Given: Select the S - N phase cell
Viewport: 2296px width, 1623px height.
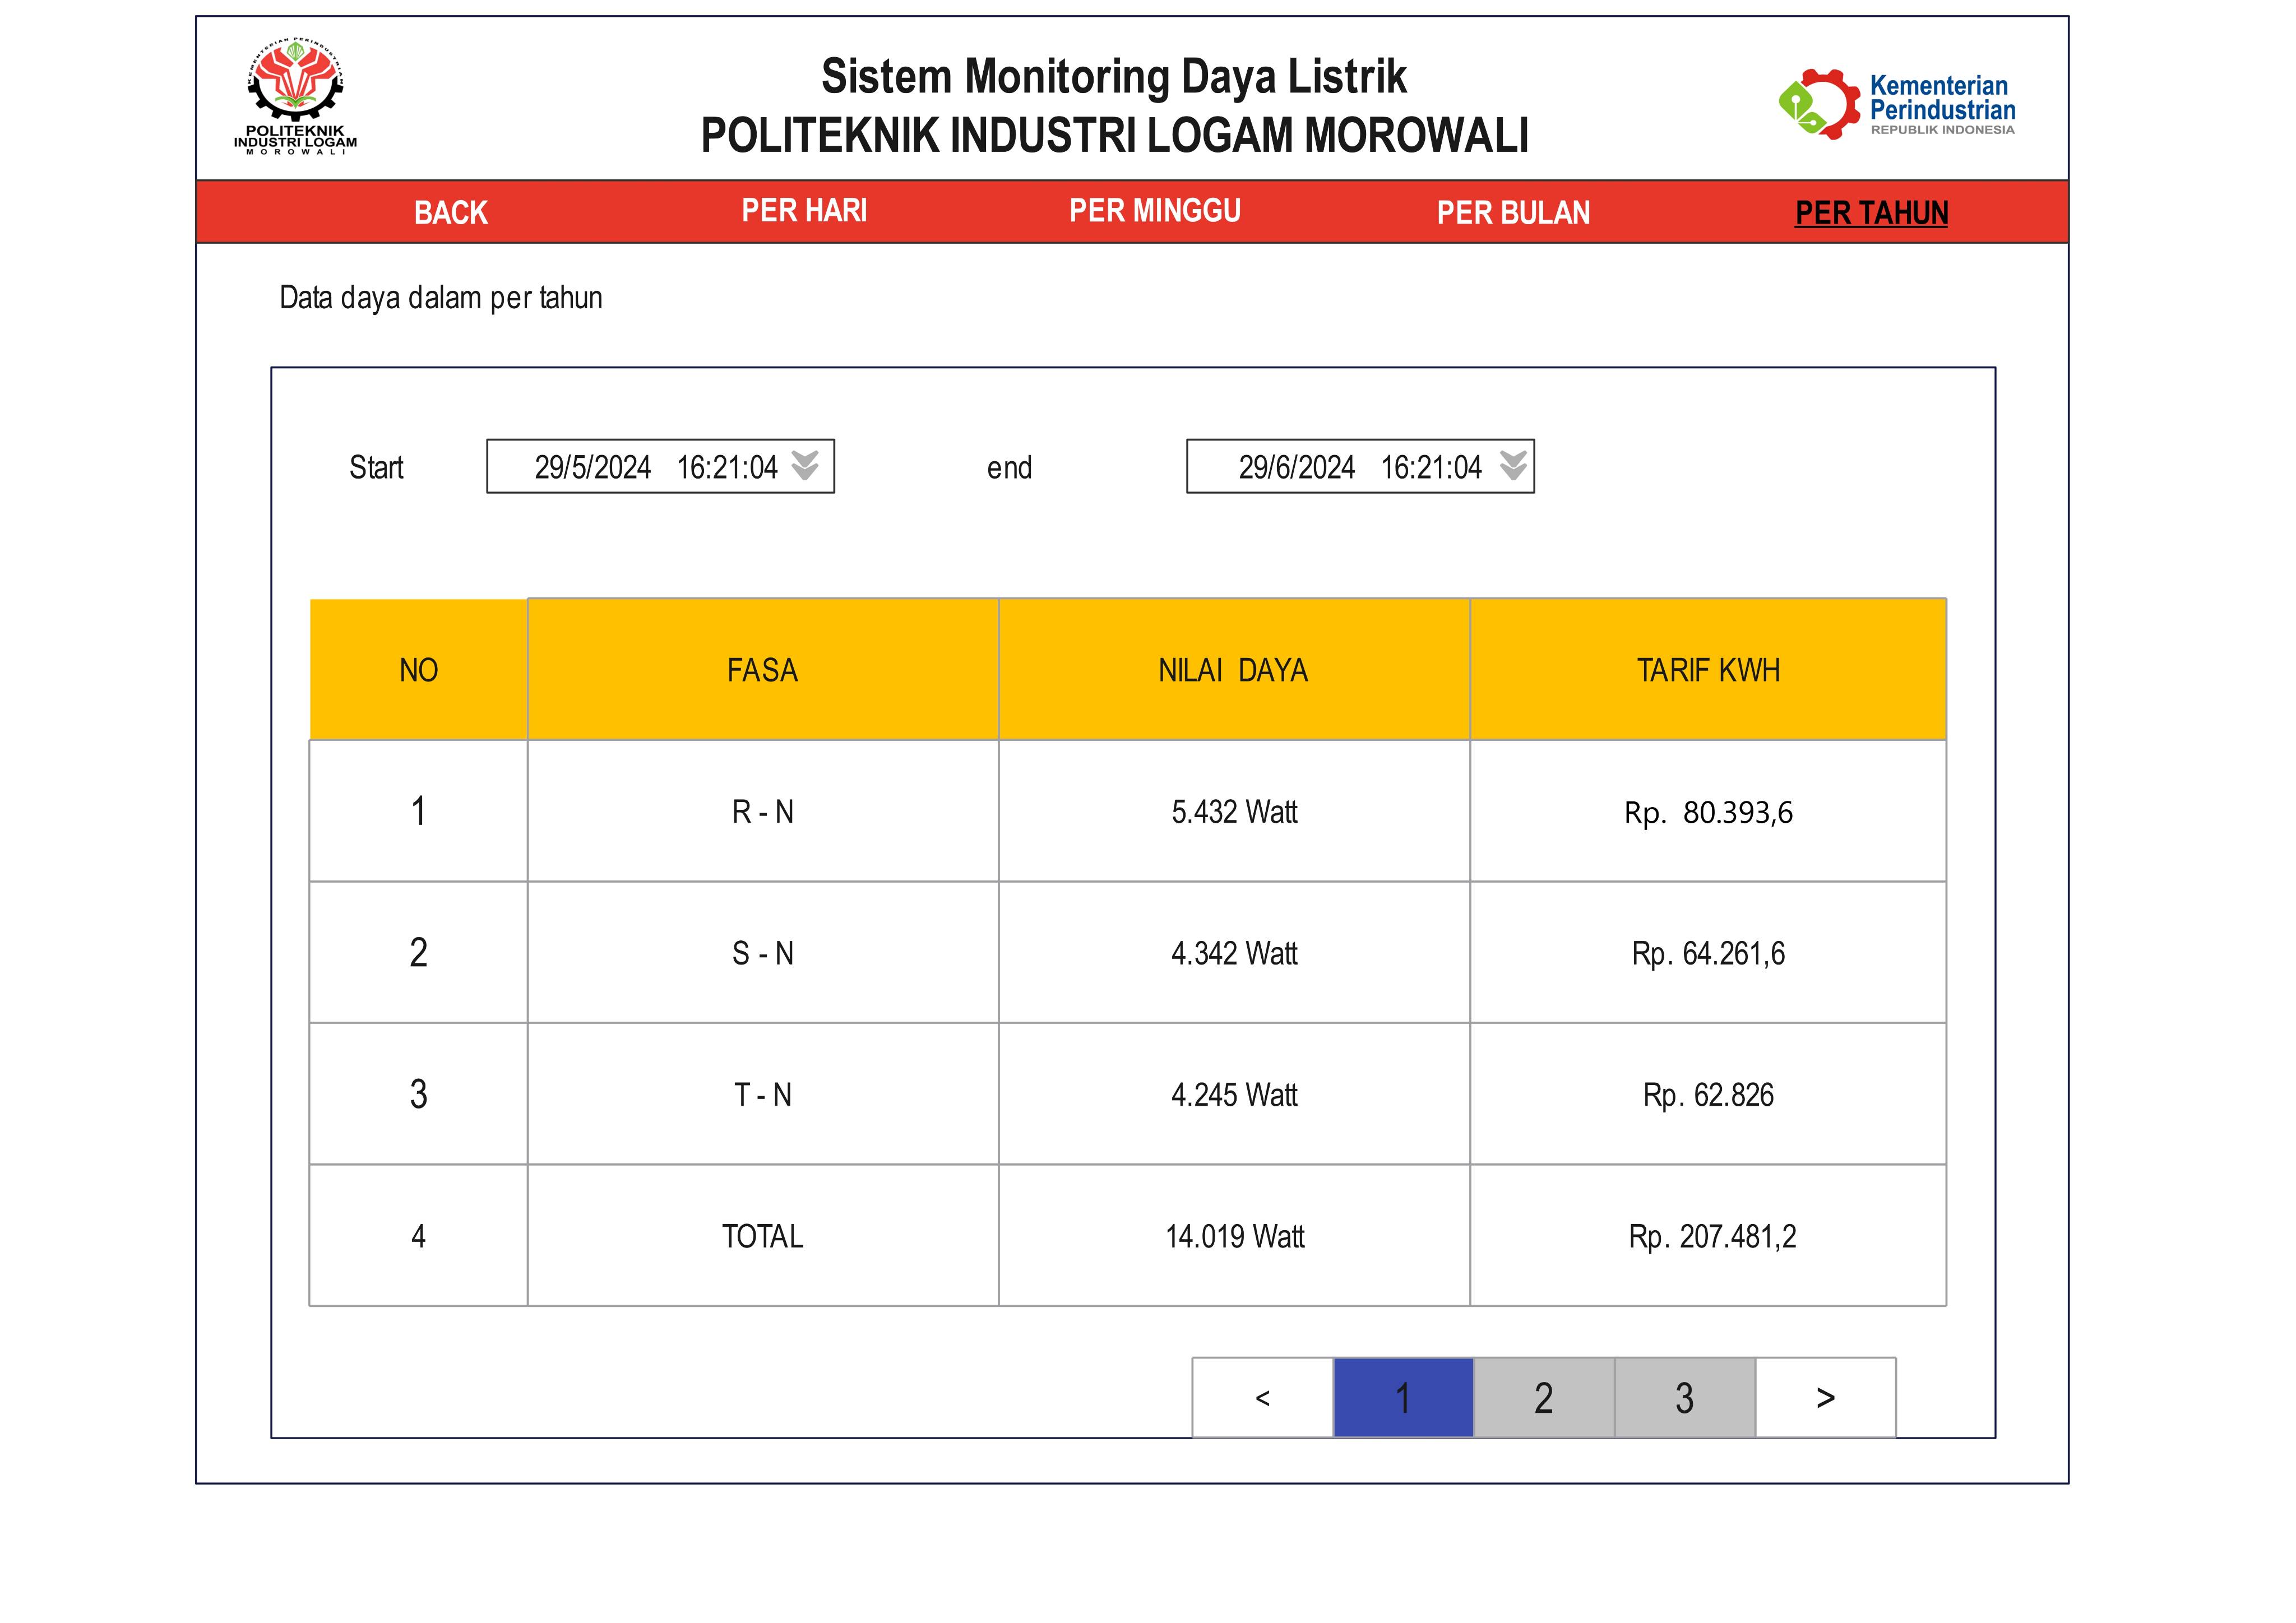Looking at the screenshot, I should point(763,953).
